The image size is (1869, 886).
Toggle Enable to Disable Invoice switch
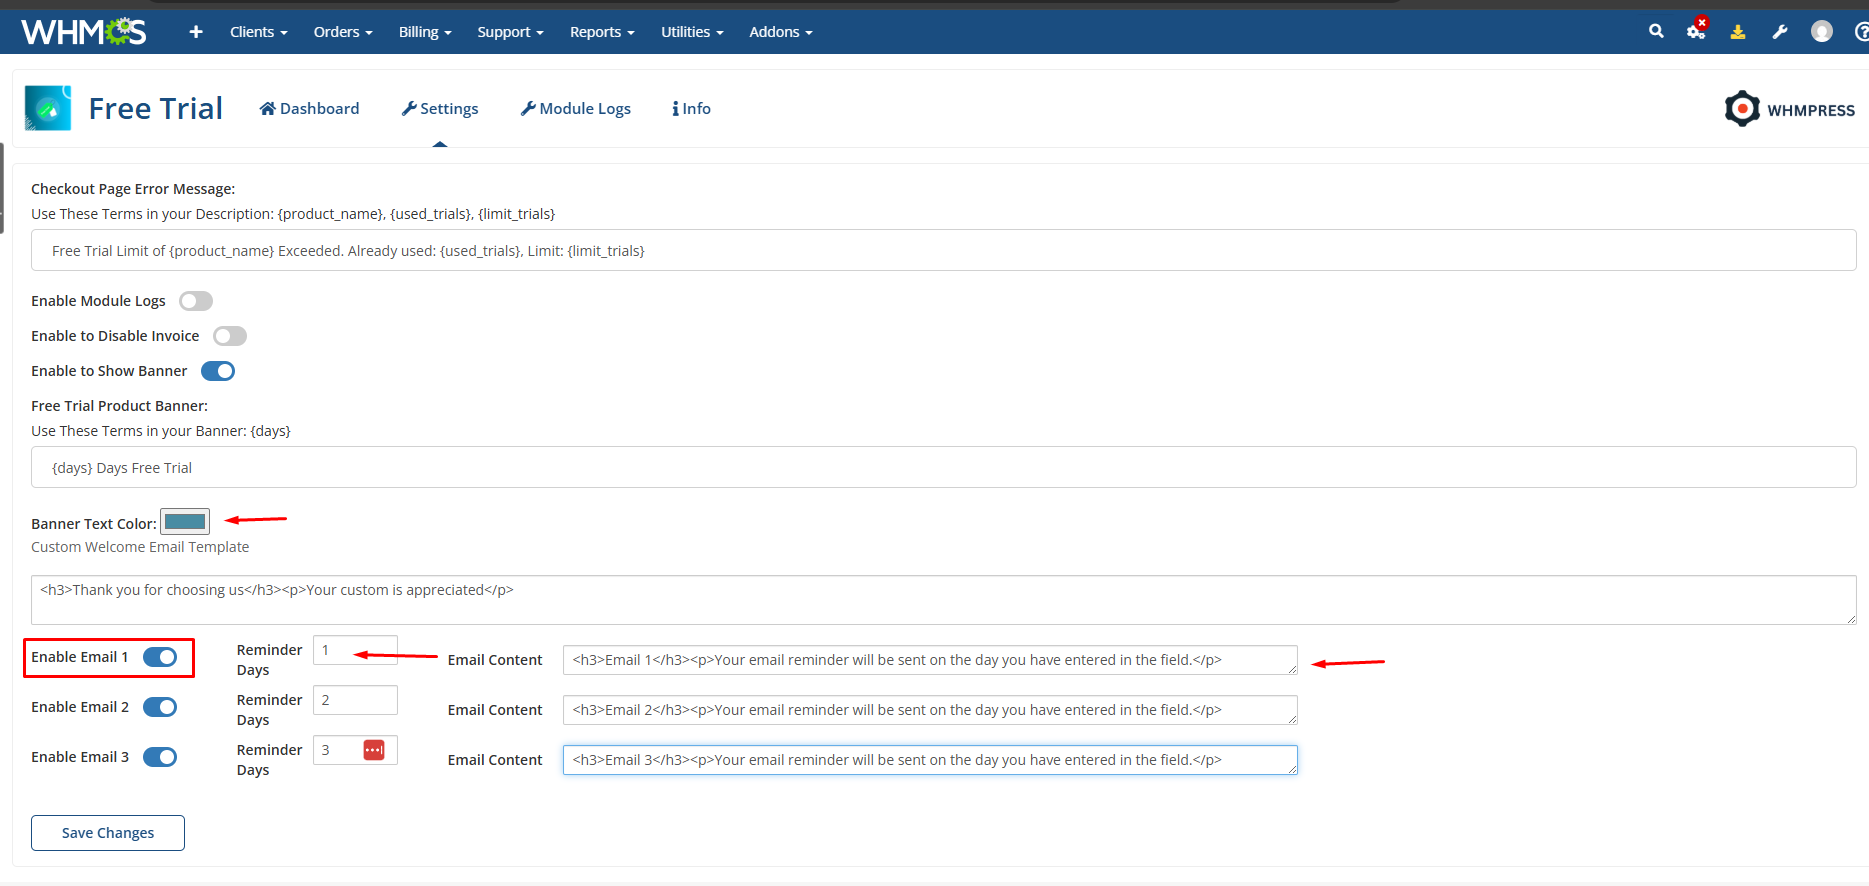[230, 336]
